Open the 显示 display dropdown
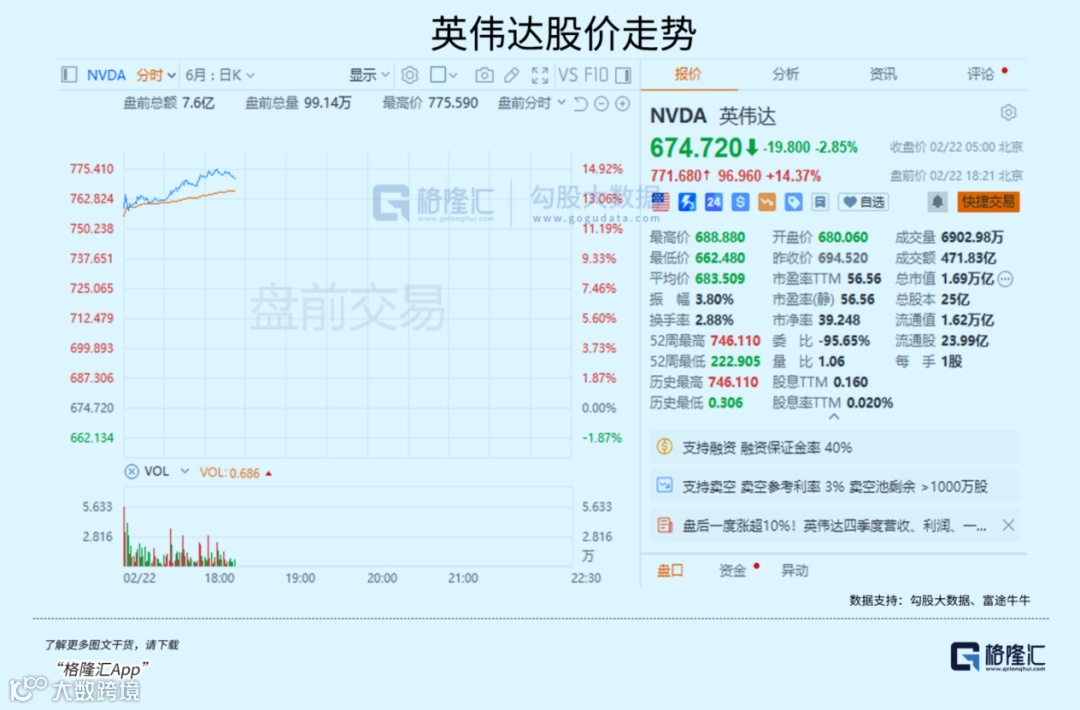This screenshot has width=1080, height=710. point(369,74)
